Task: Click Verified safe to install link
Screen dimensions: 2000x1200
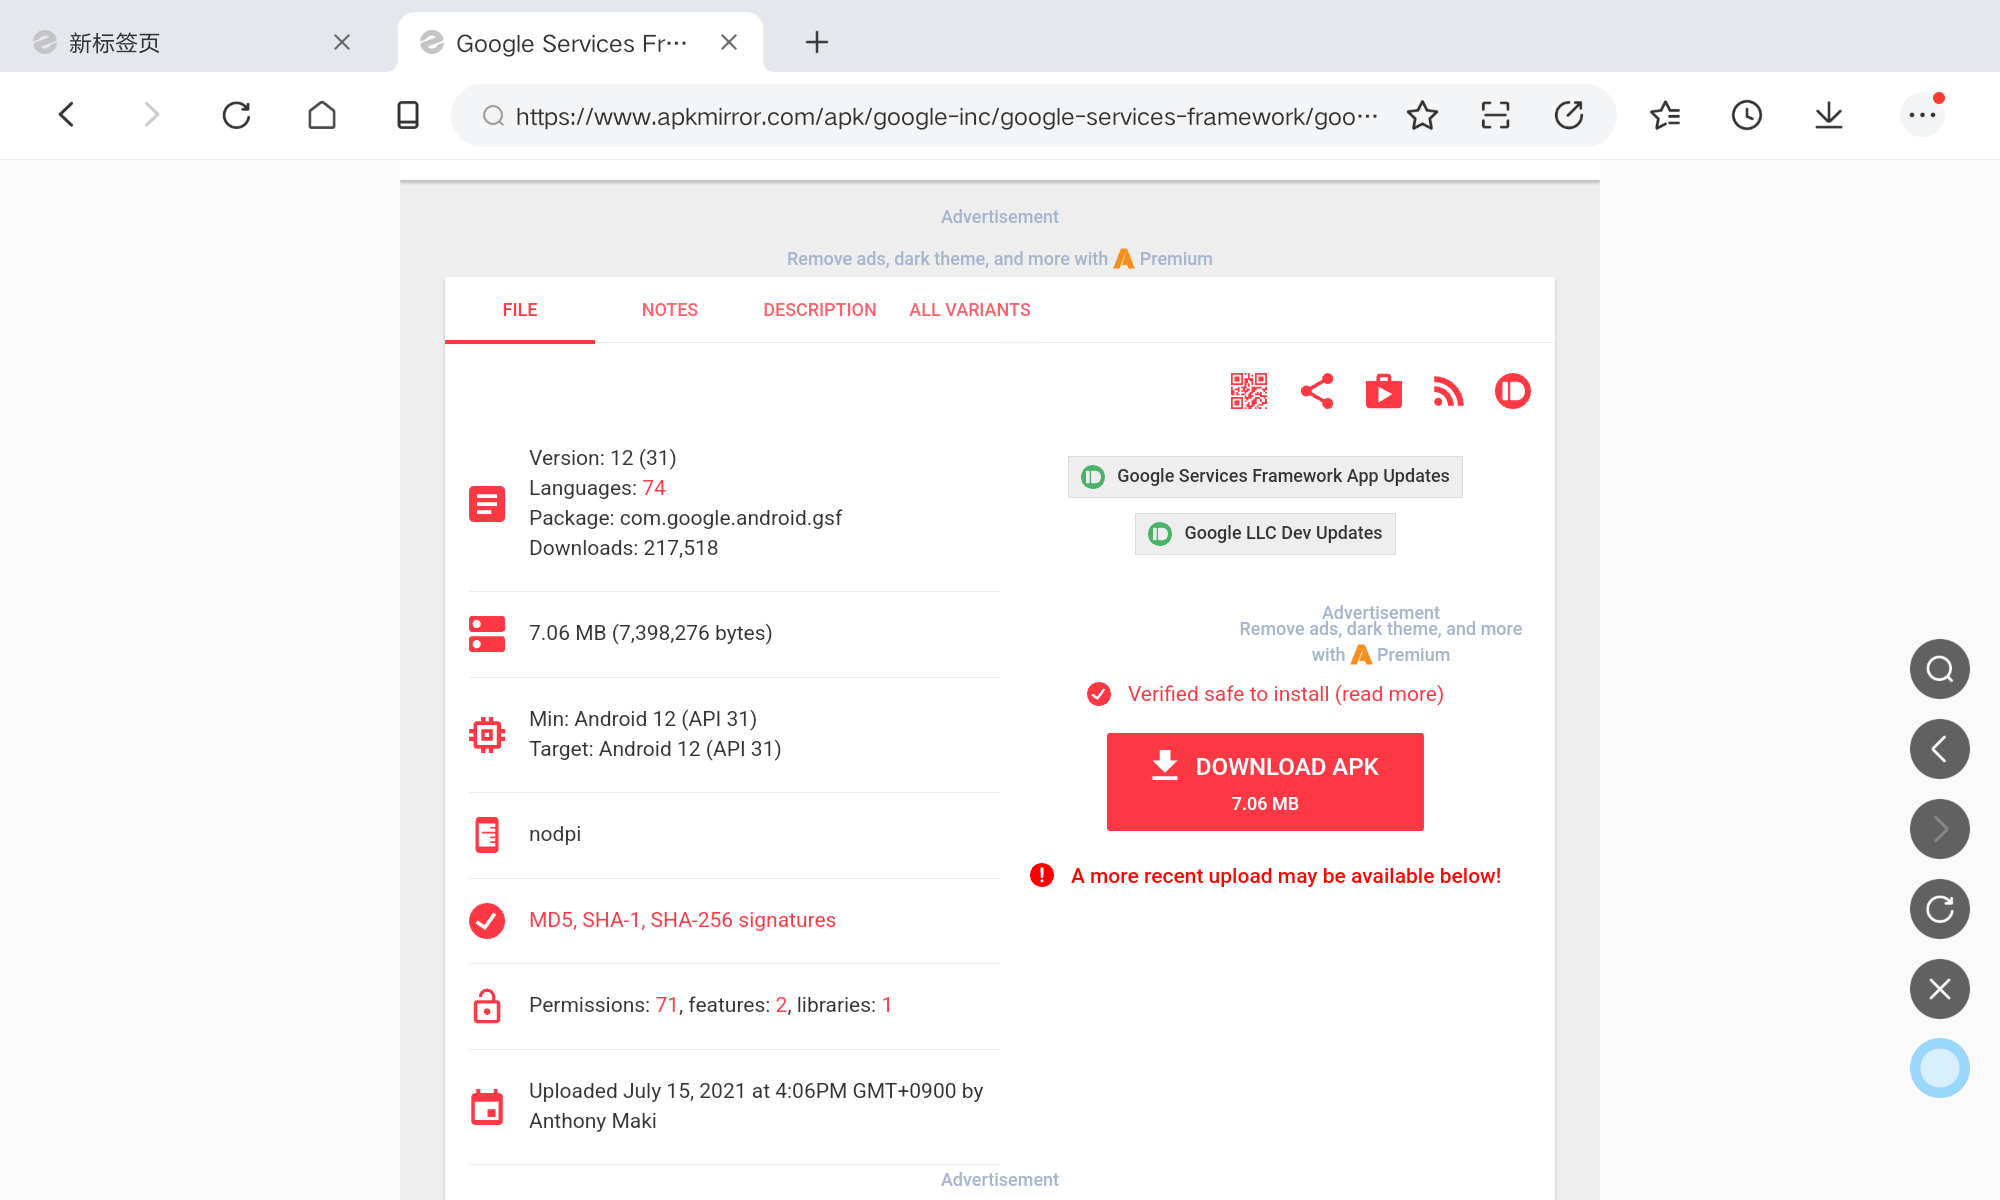Action: coord(1285,694)
